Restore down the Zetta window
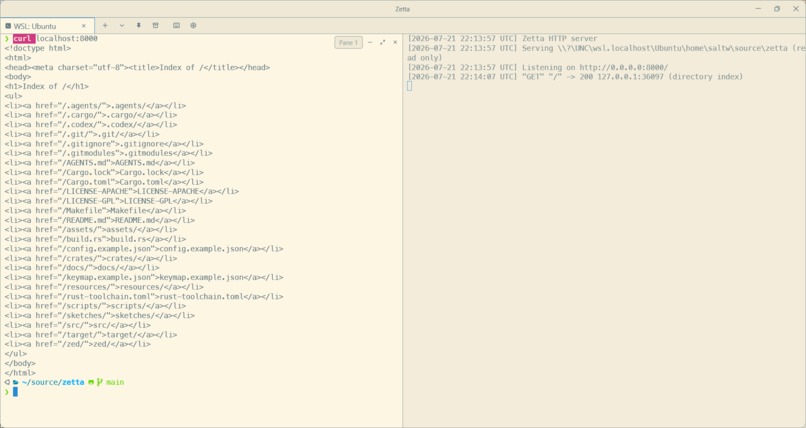This screenshot has width=806, height=428. [777, 9]
